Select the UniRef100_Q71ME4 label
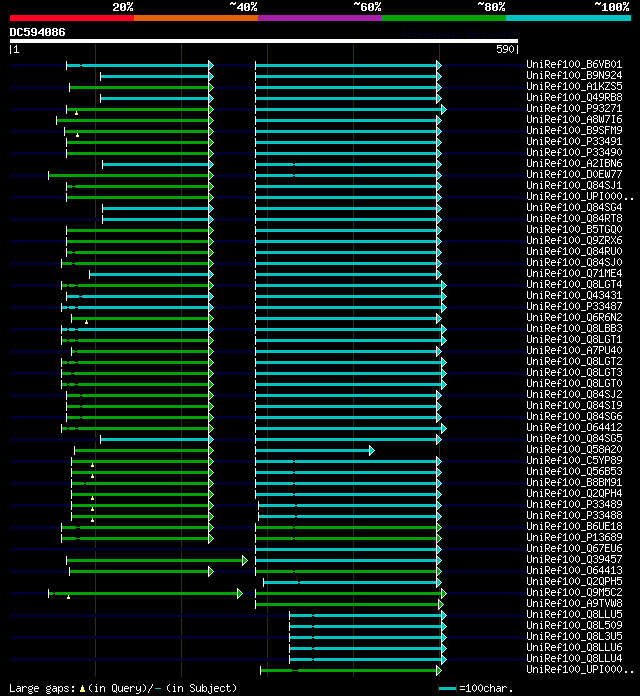The width and height of the screenshot is (640, 696). pyautogui.click(x=574, y=273)
